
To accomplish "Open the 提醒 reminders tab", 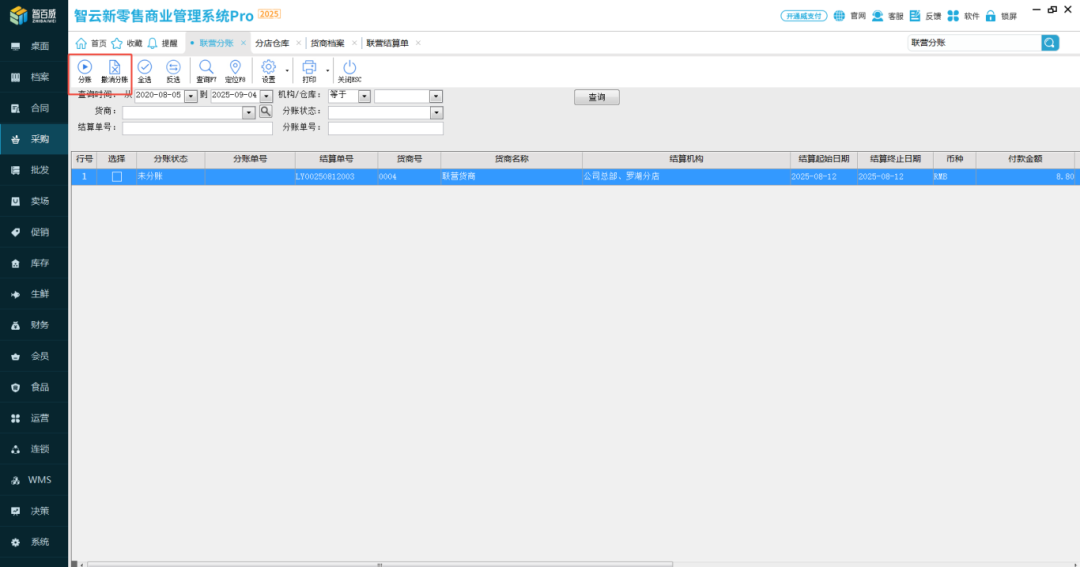I will pos(163,43).
